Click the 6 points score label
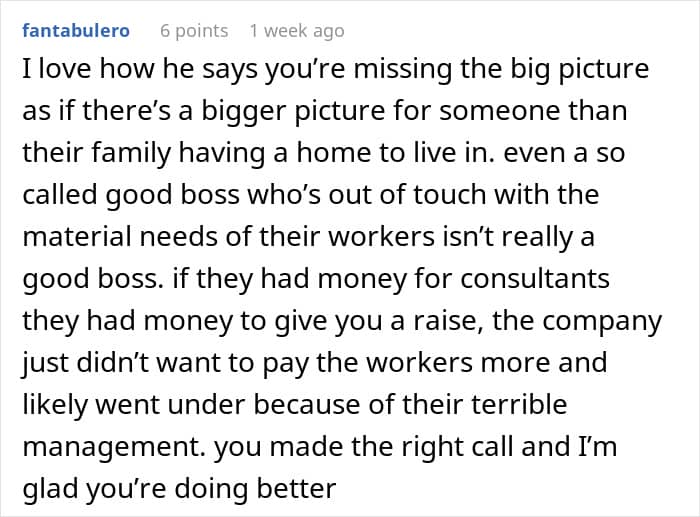 (194, 31)
